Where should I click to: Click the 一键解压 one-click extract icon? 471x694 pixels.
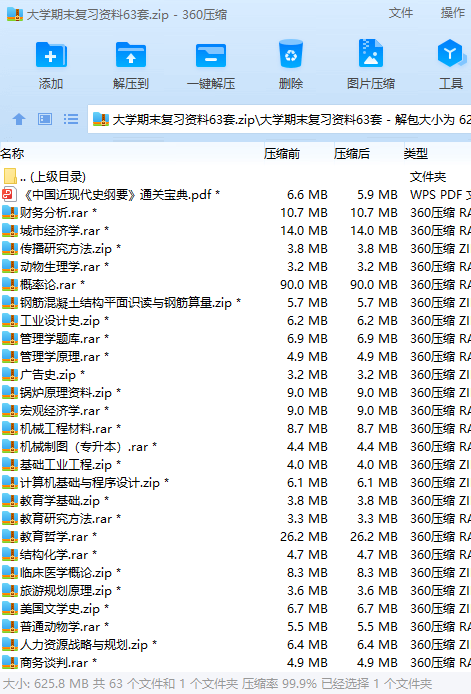click(x=211, y=55)
